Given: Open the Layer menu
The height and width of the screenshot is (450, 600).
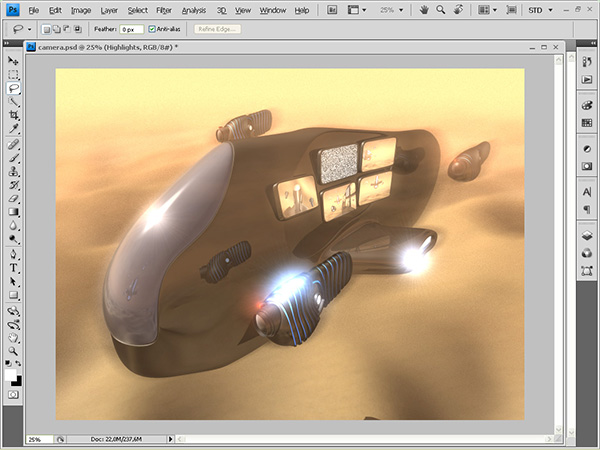Looking at the screenshot, I should coord(109,10).
